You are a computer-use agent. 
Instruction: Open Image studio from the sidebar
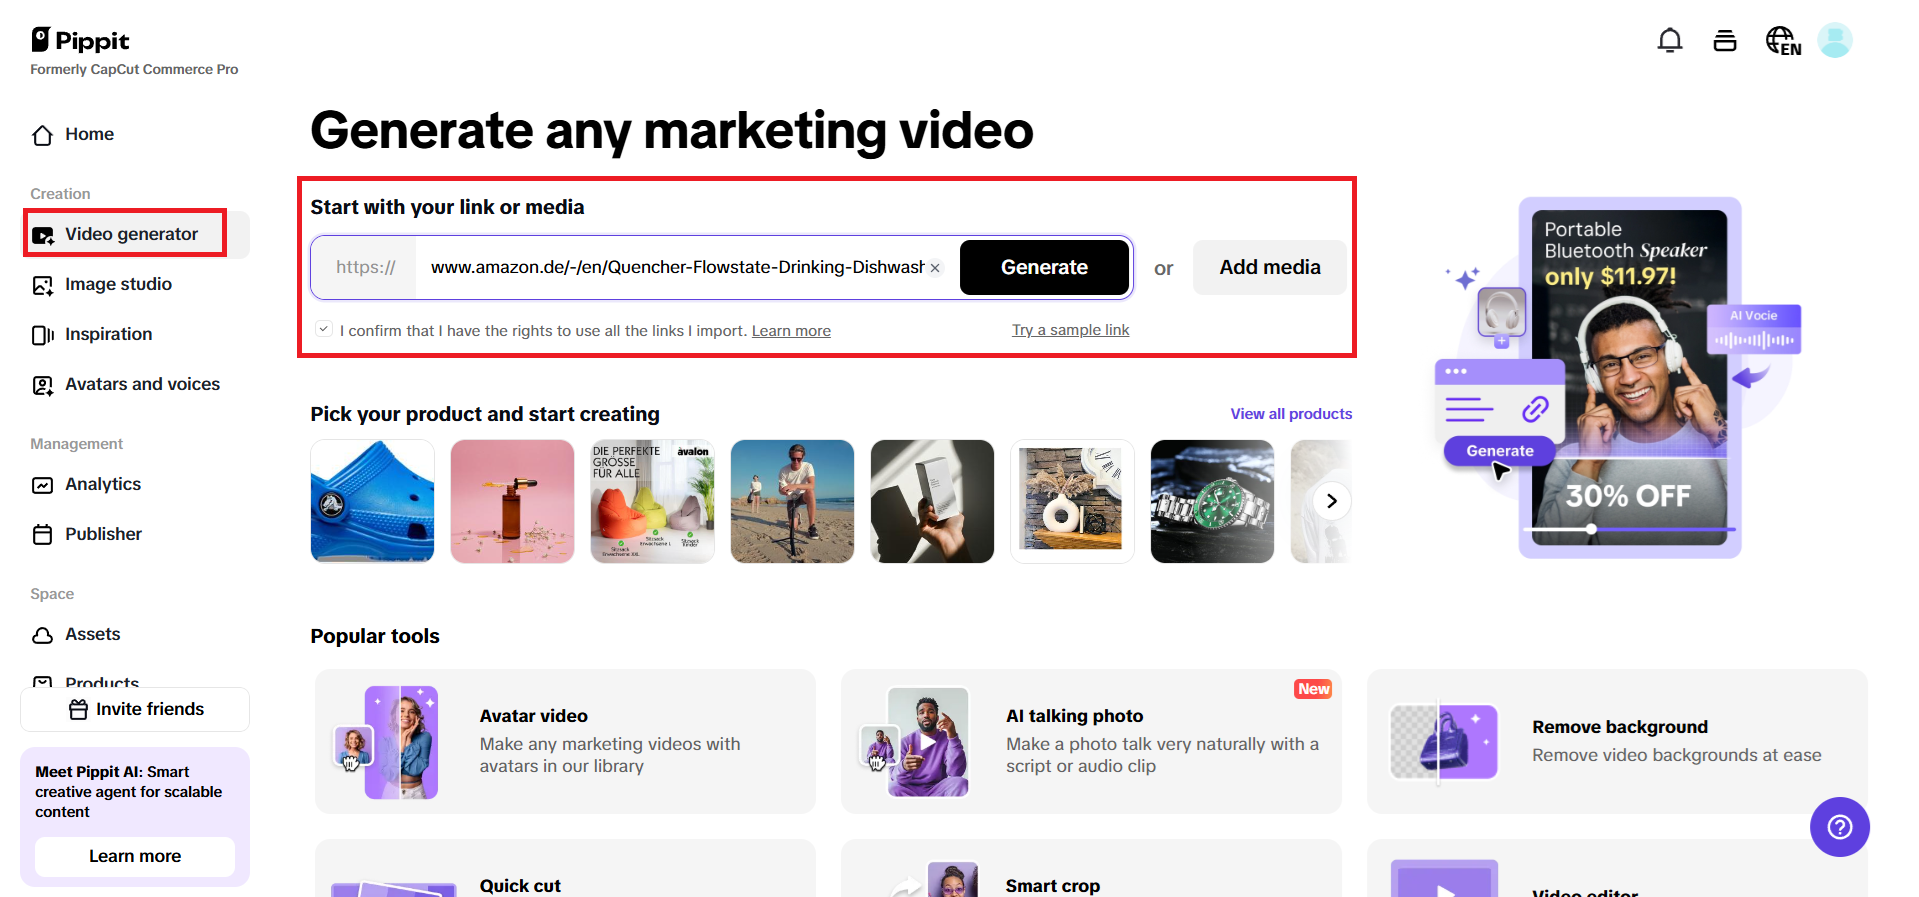[x=118, y=284]
